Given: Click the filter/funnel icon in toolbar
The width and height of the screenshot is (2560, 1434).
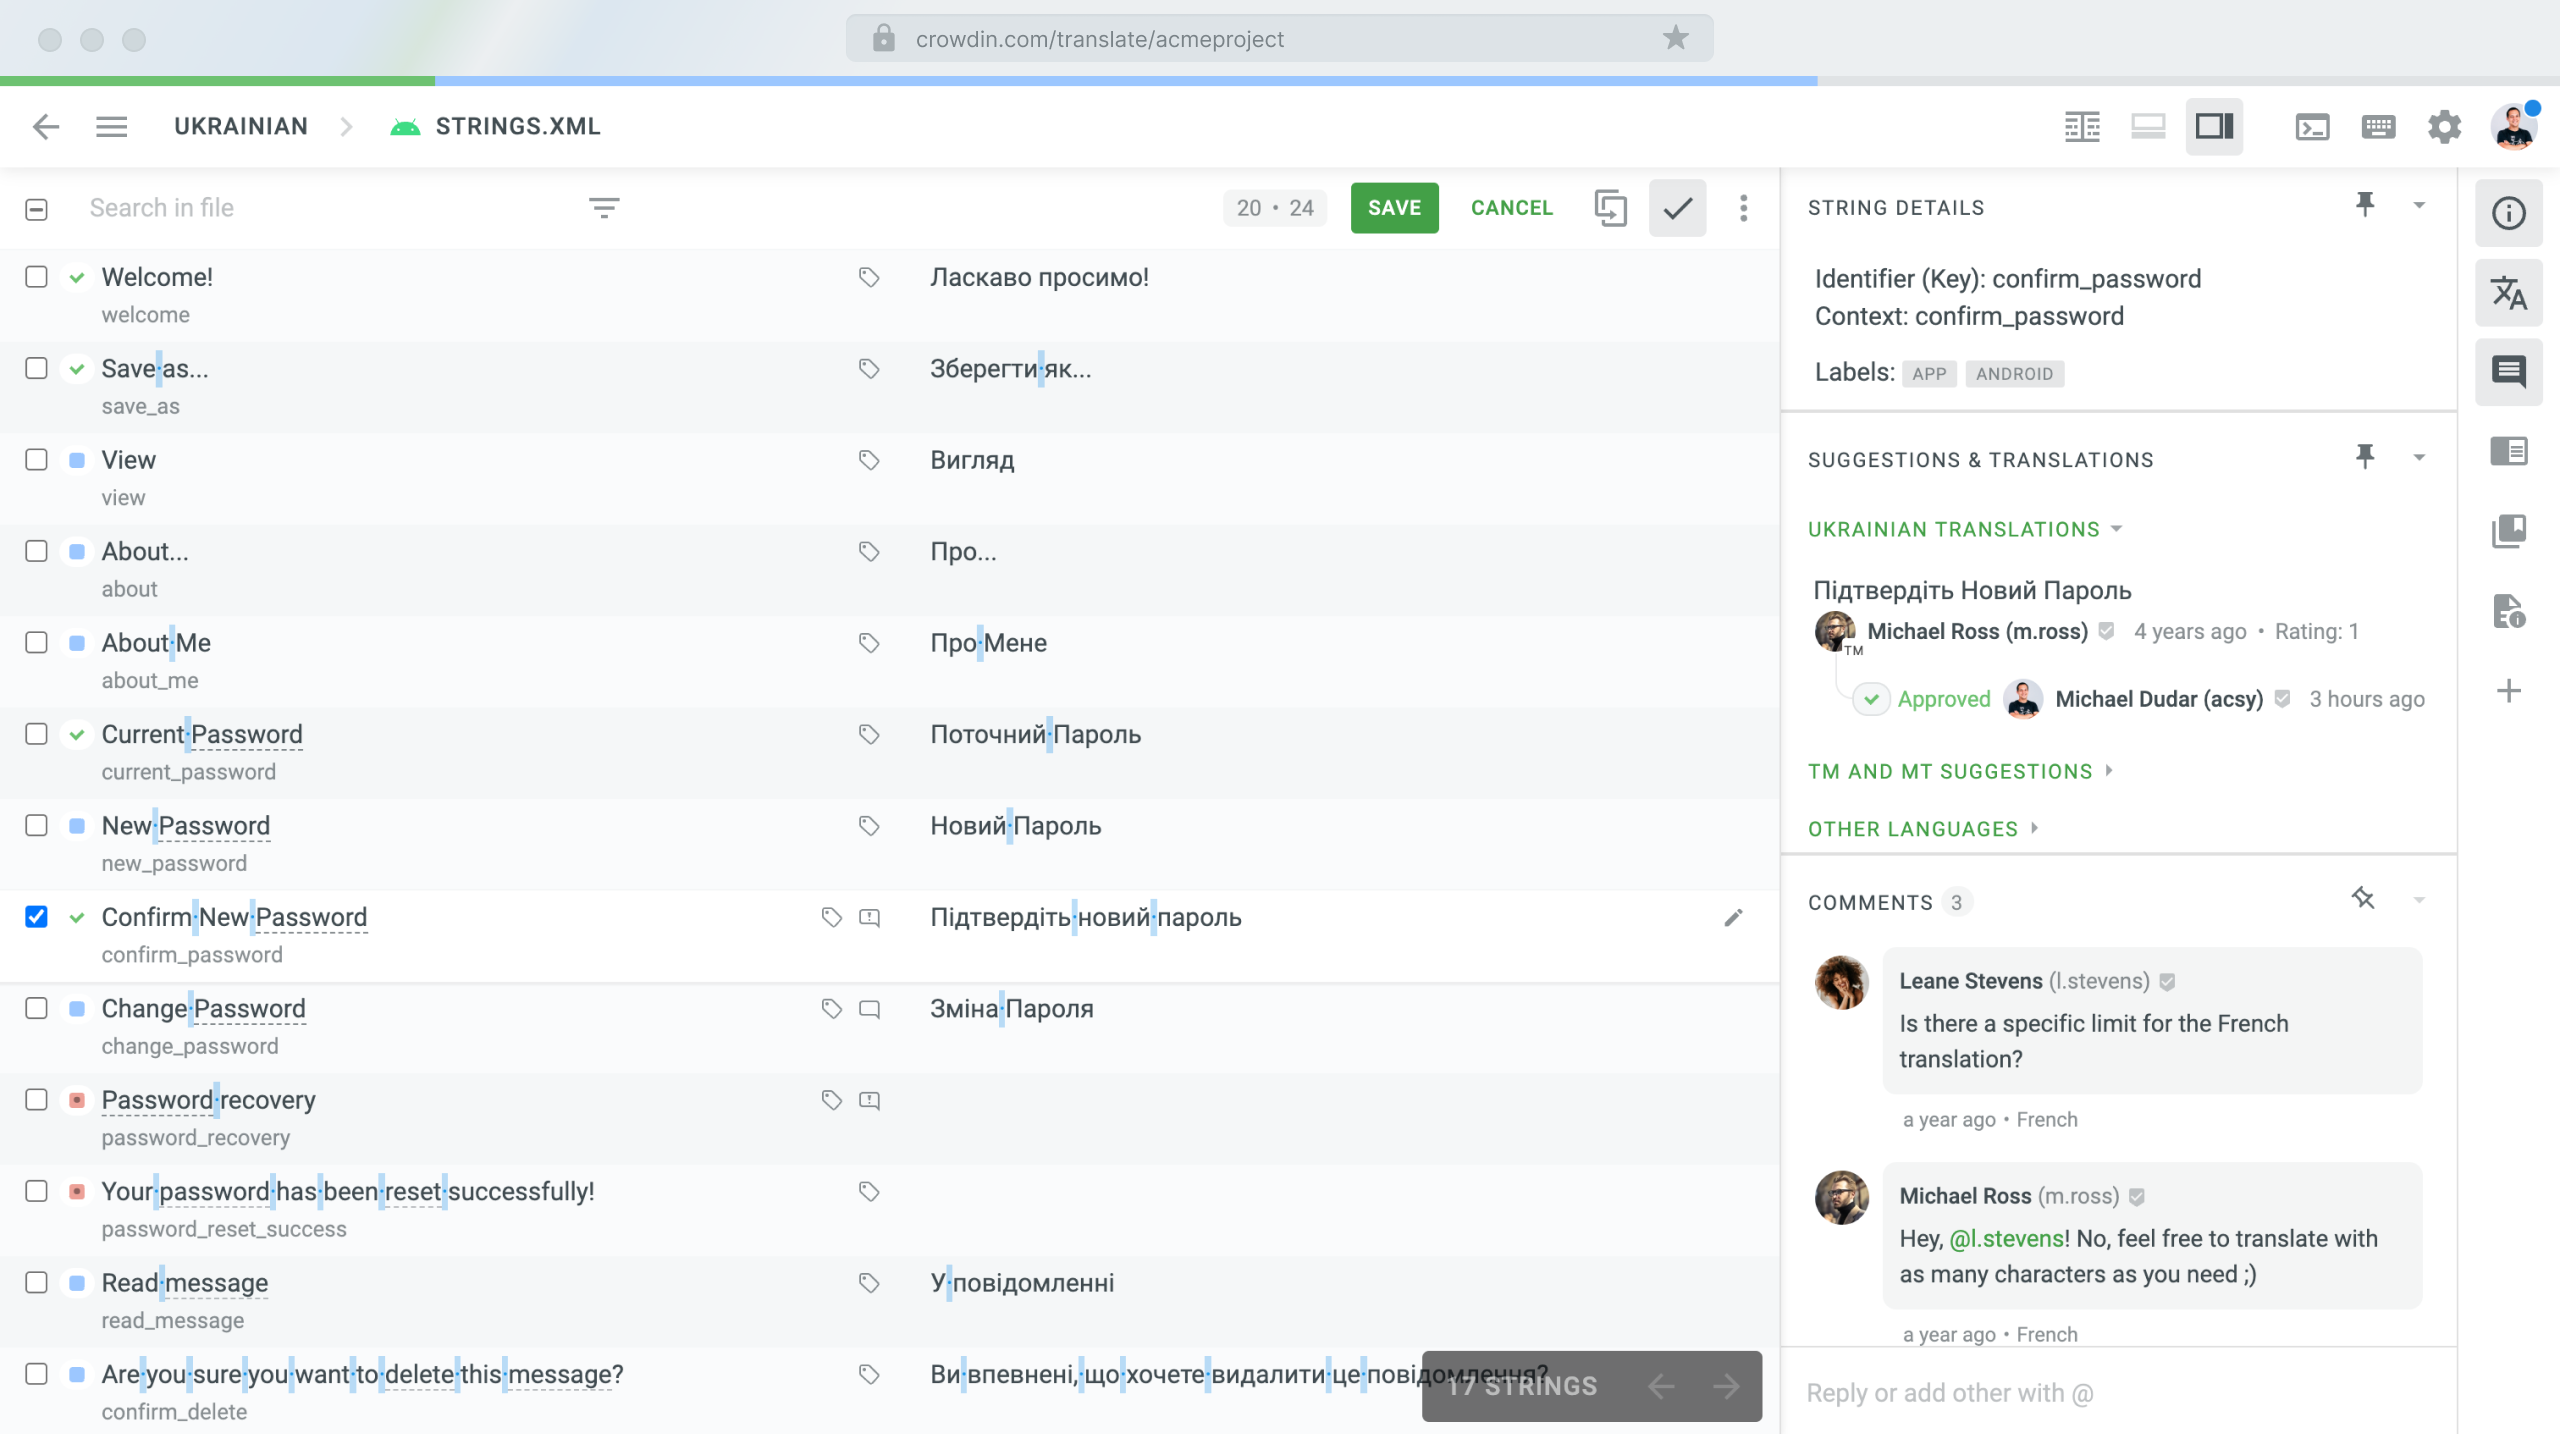Looking at the screenshot, I should (x=603, y=209).
